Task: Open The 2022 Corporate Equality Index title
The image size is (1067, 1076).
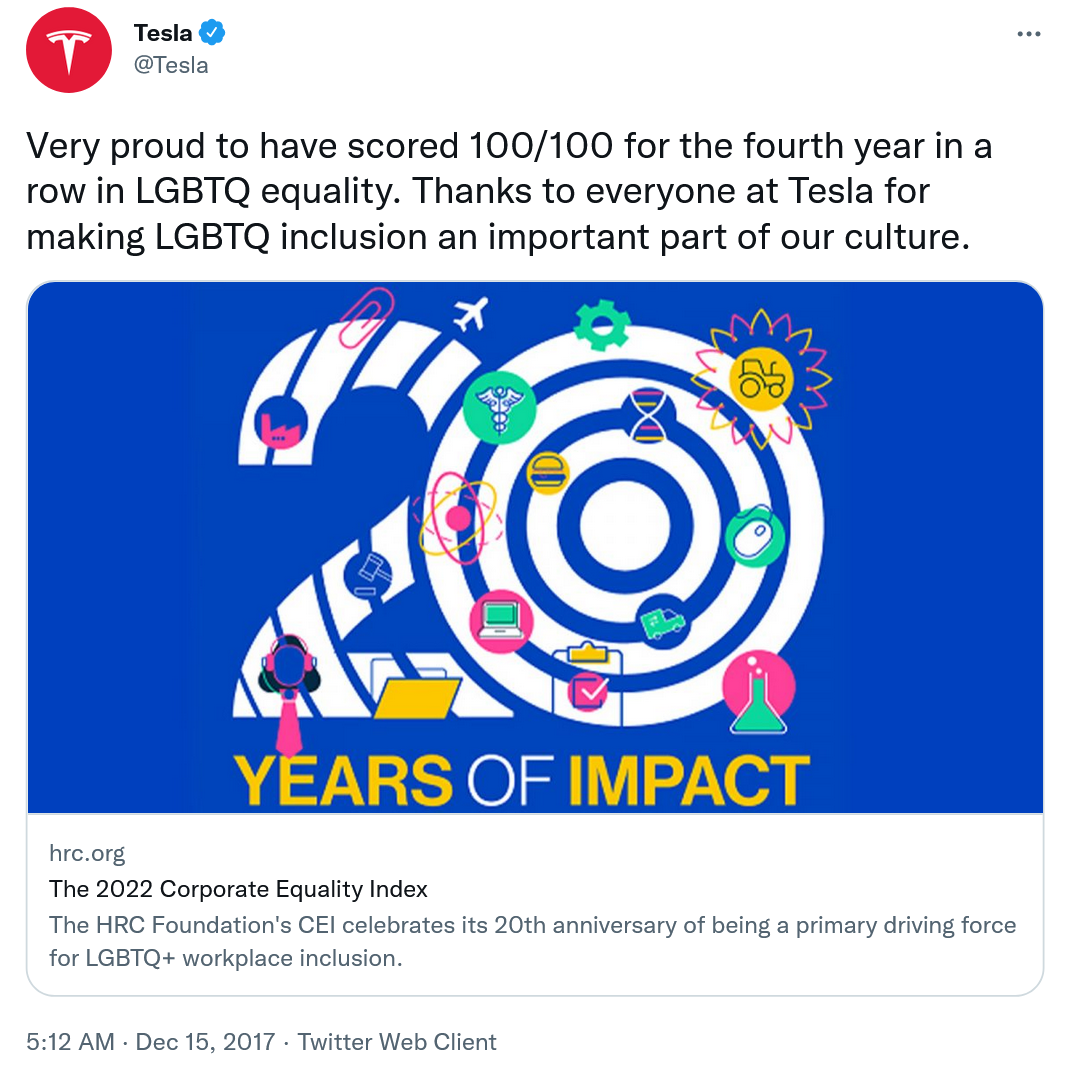Action: click(238, 889)
